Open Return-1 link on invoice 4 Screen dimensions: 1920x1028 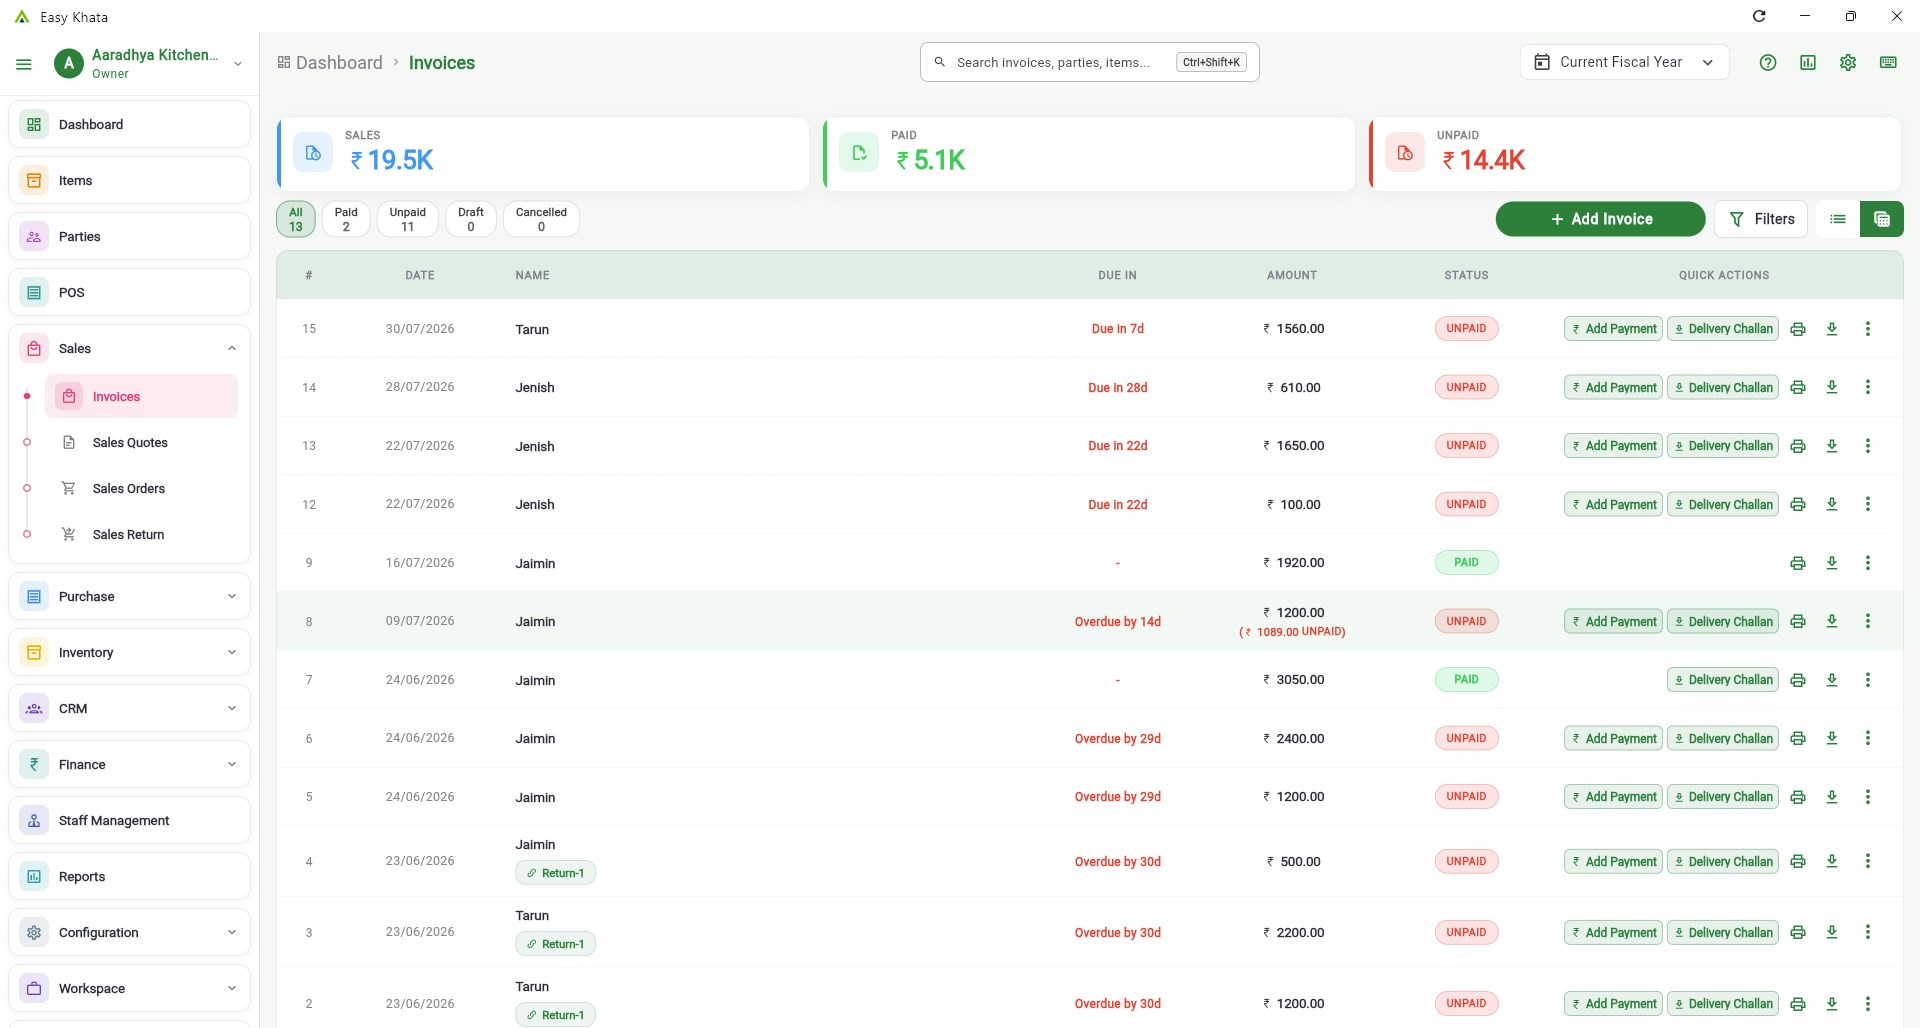556,873
